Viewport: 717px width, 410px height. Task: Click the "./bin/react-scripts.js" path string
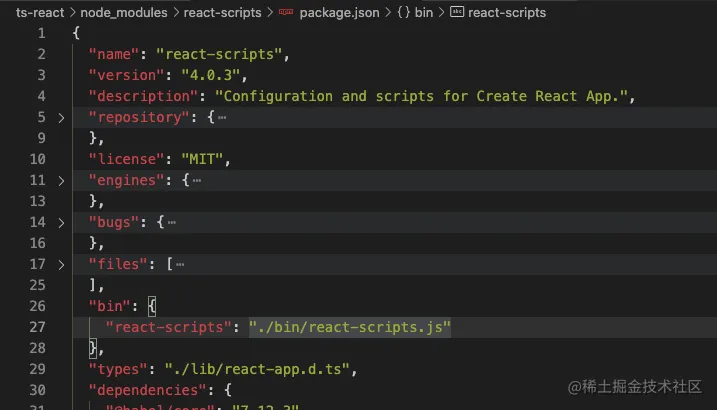[350, 327]
